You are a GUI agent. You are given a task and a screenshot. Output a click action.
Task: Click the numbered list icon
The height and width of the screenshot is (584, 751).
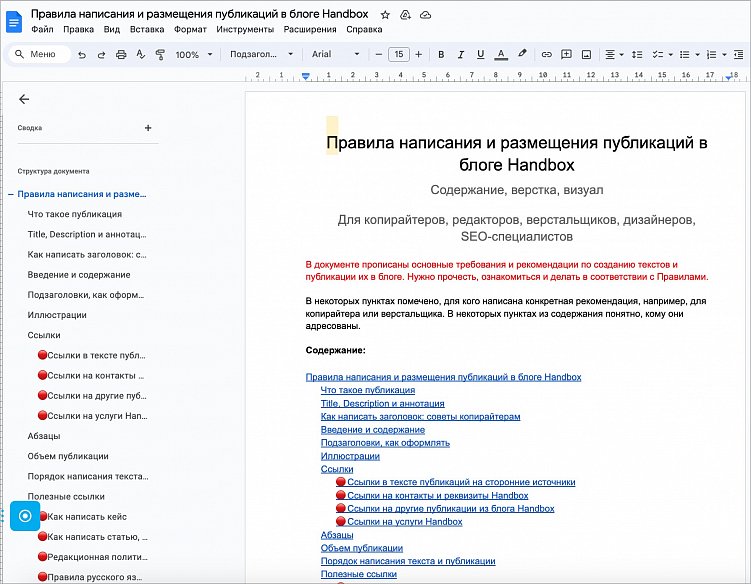[712, 55]
